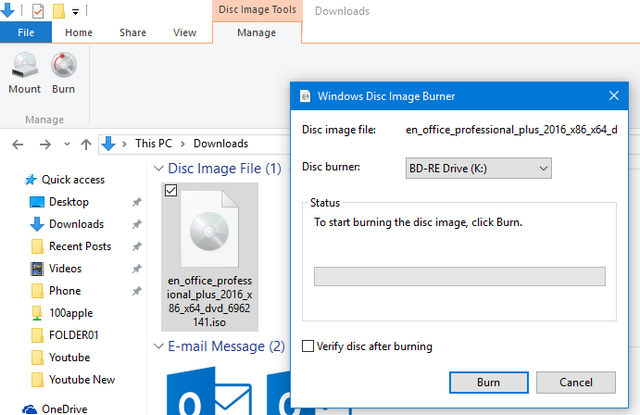Open the Phone folder in sidebar

65,291
